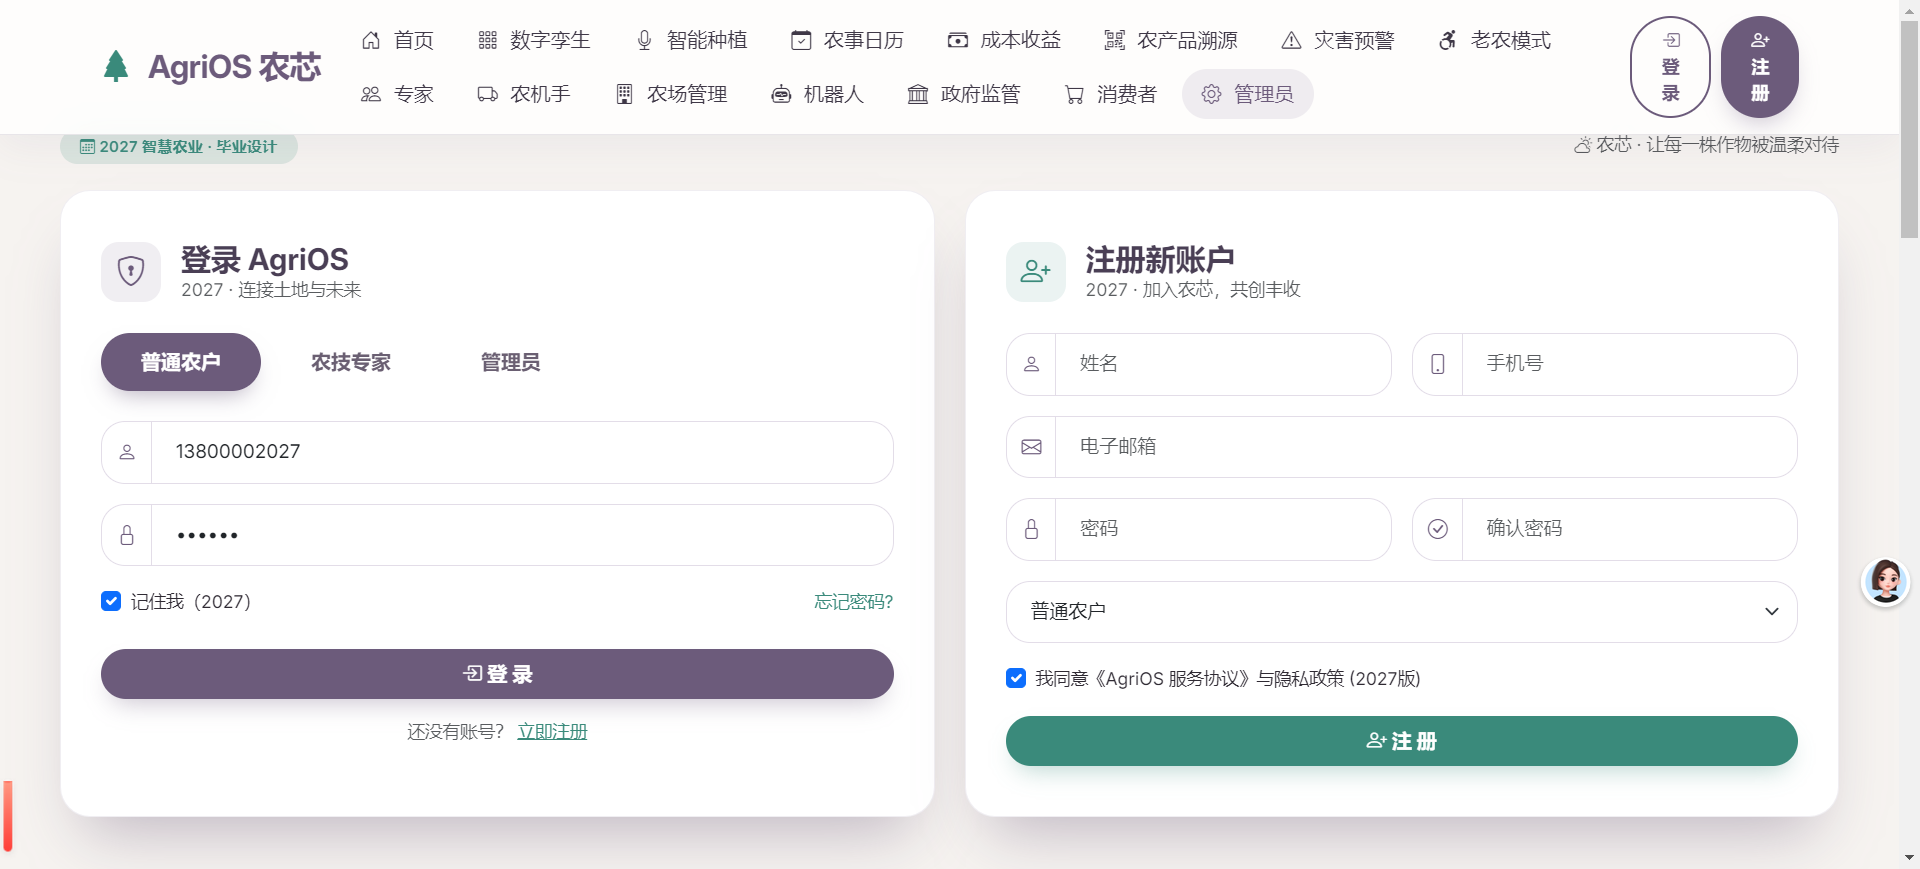The width and height of the screenshot is (1920, 869).
Task: Open the 消费者 consumer page
Action: 1111,94
